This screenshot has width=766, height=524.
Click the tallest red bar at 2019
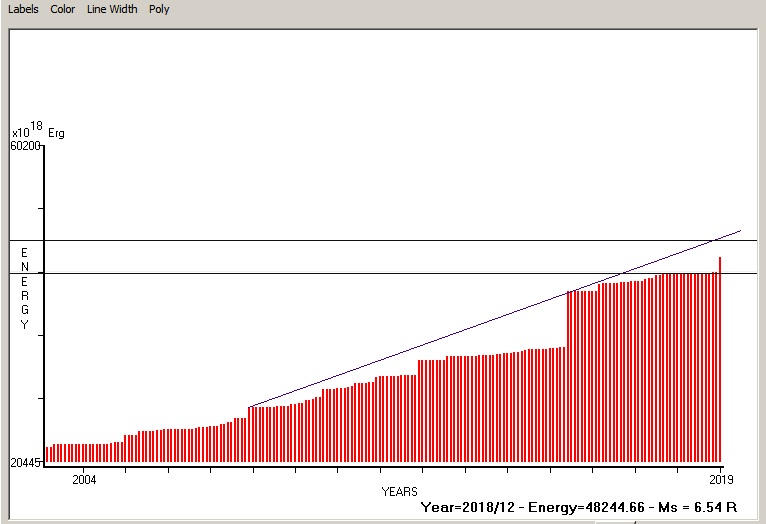[719, 360]
